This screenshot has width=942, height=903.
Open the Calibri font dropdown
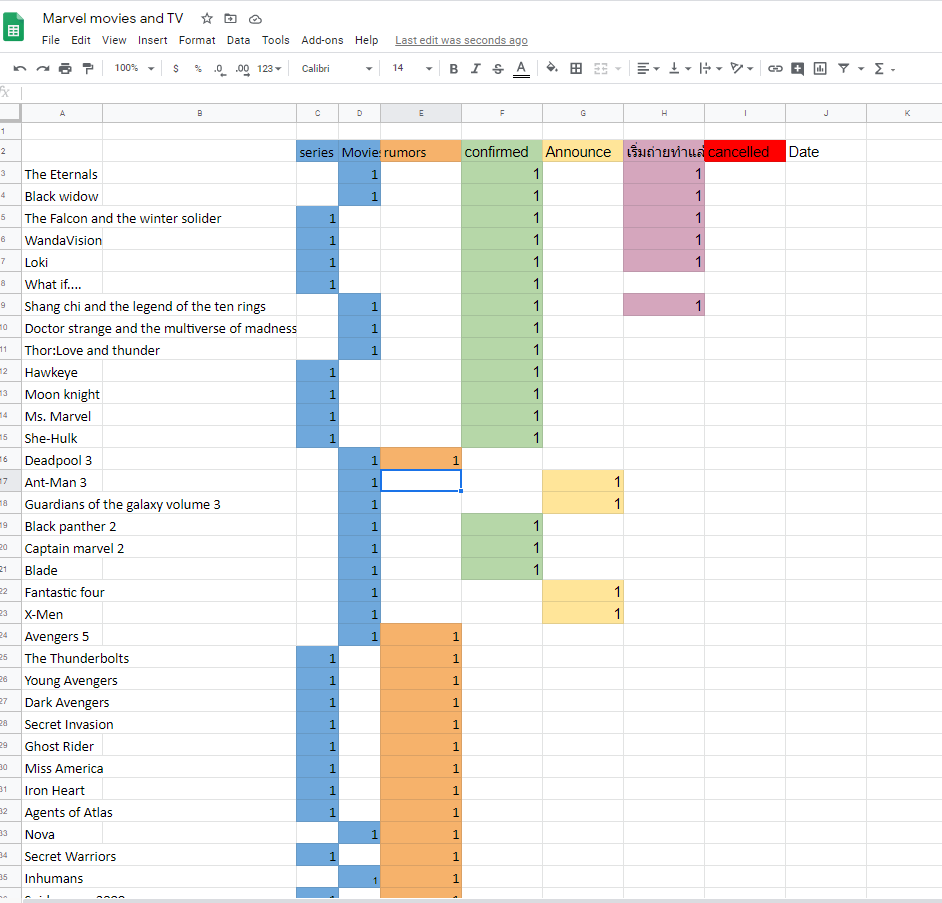point(336,68)
